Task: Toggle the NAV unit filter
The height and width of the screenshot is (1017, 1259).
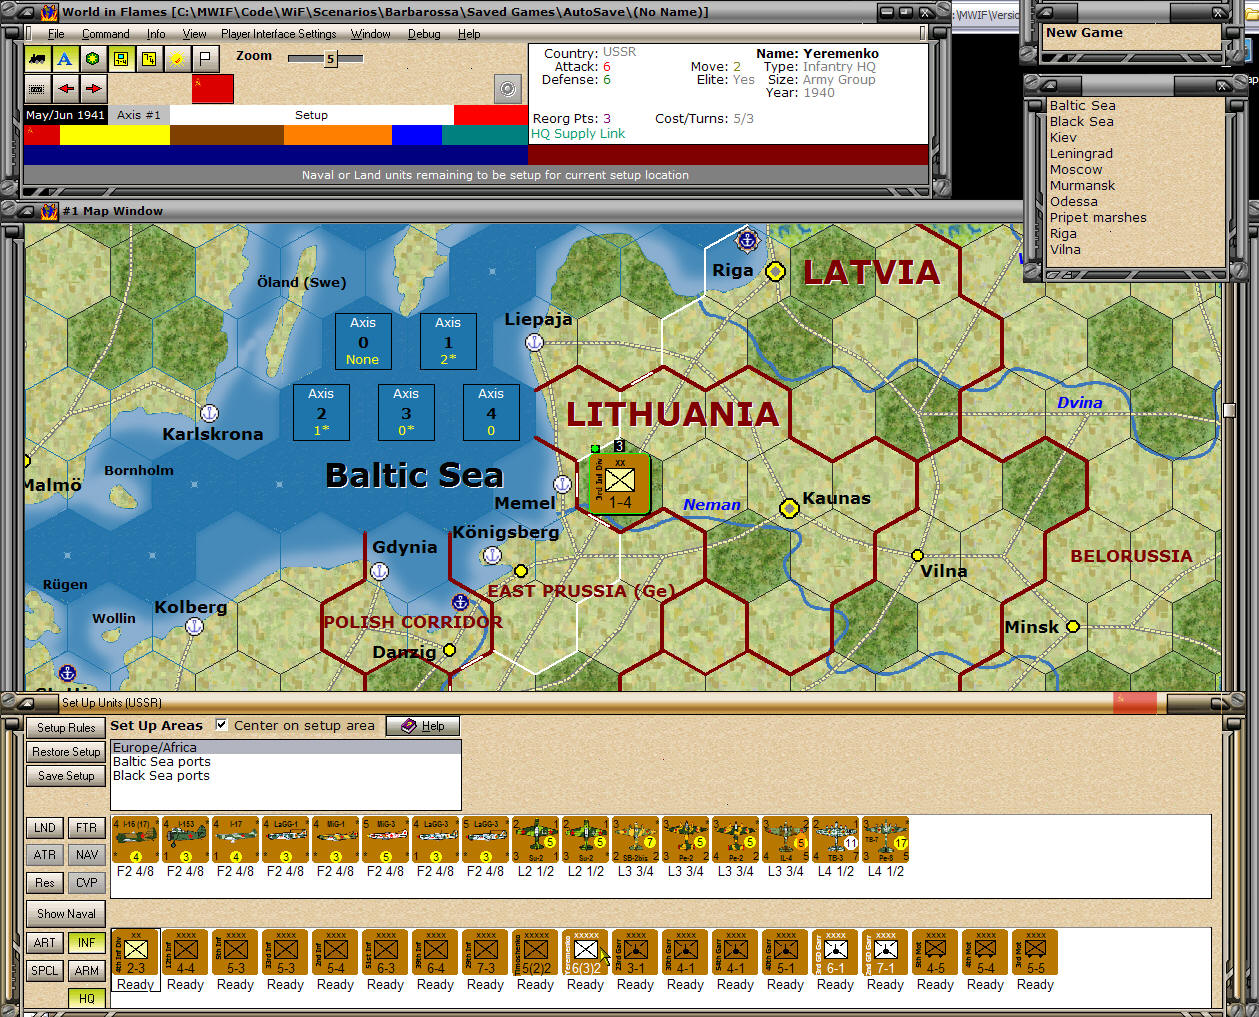Action: (87, 855)
